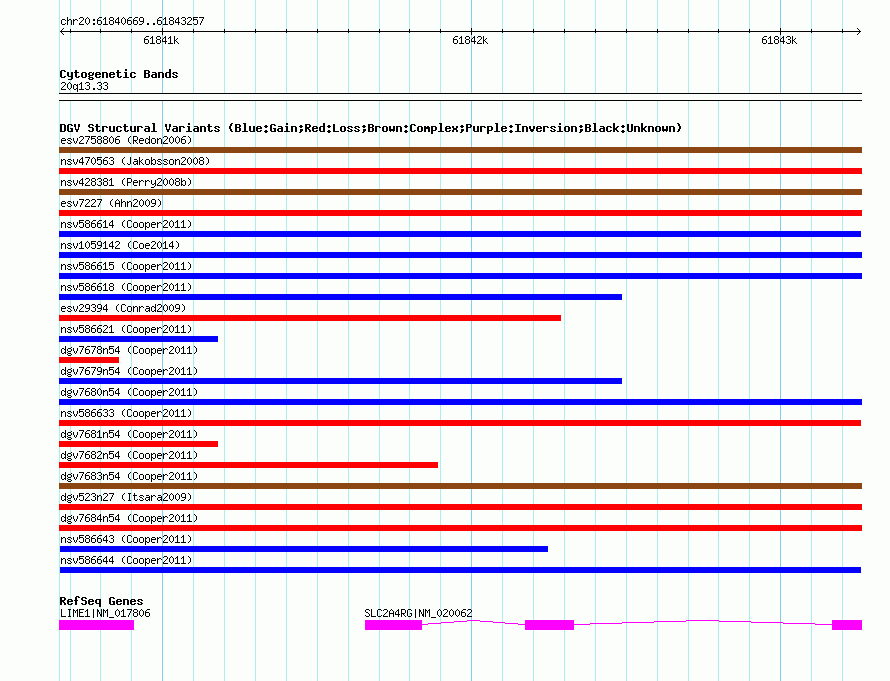Click the dgv523n27 (Itsara2009) label
Viewport: 890px width, 681px height.
click(126, 497)
